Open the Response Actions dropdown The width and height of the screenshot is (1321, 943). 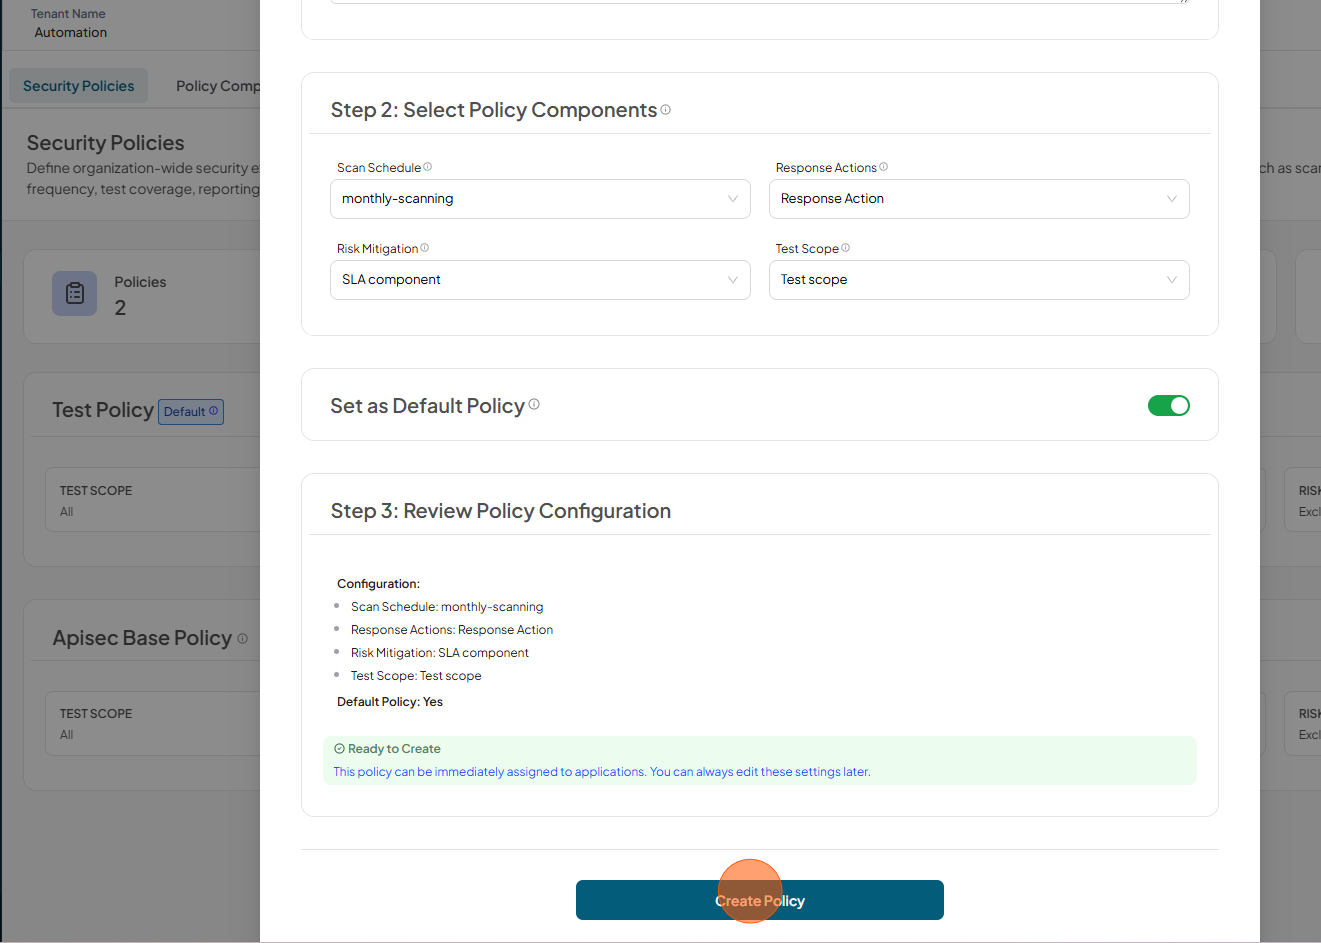[x=979, y=199]
